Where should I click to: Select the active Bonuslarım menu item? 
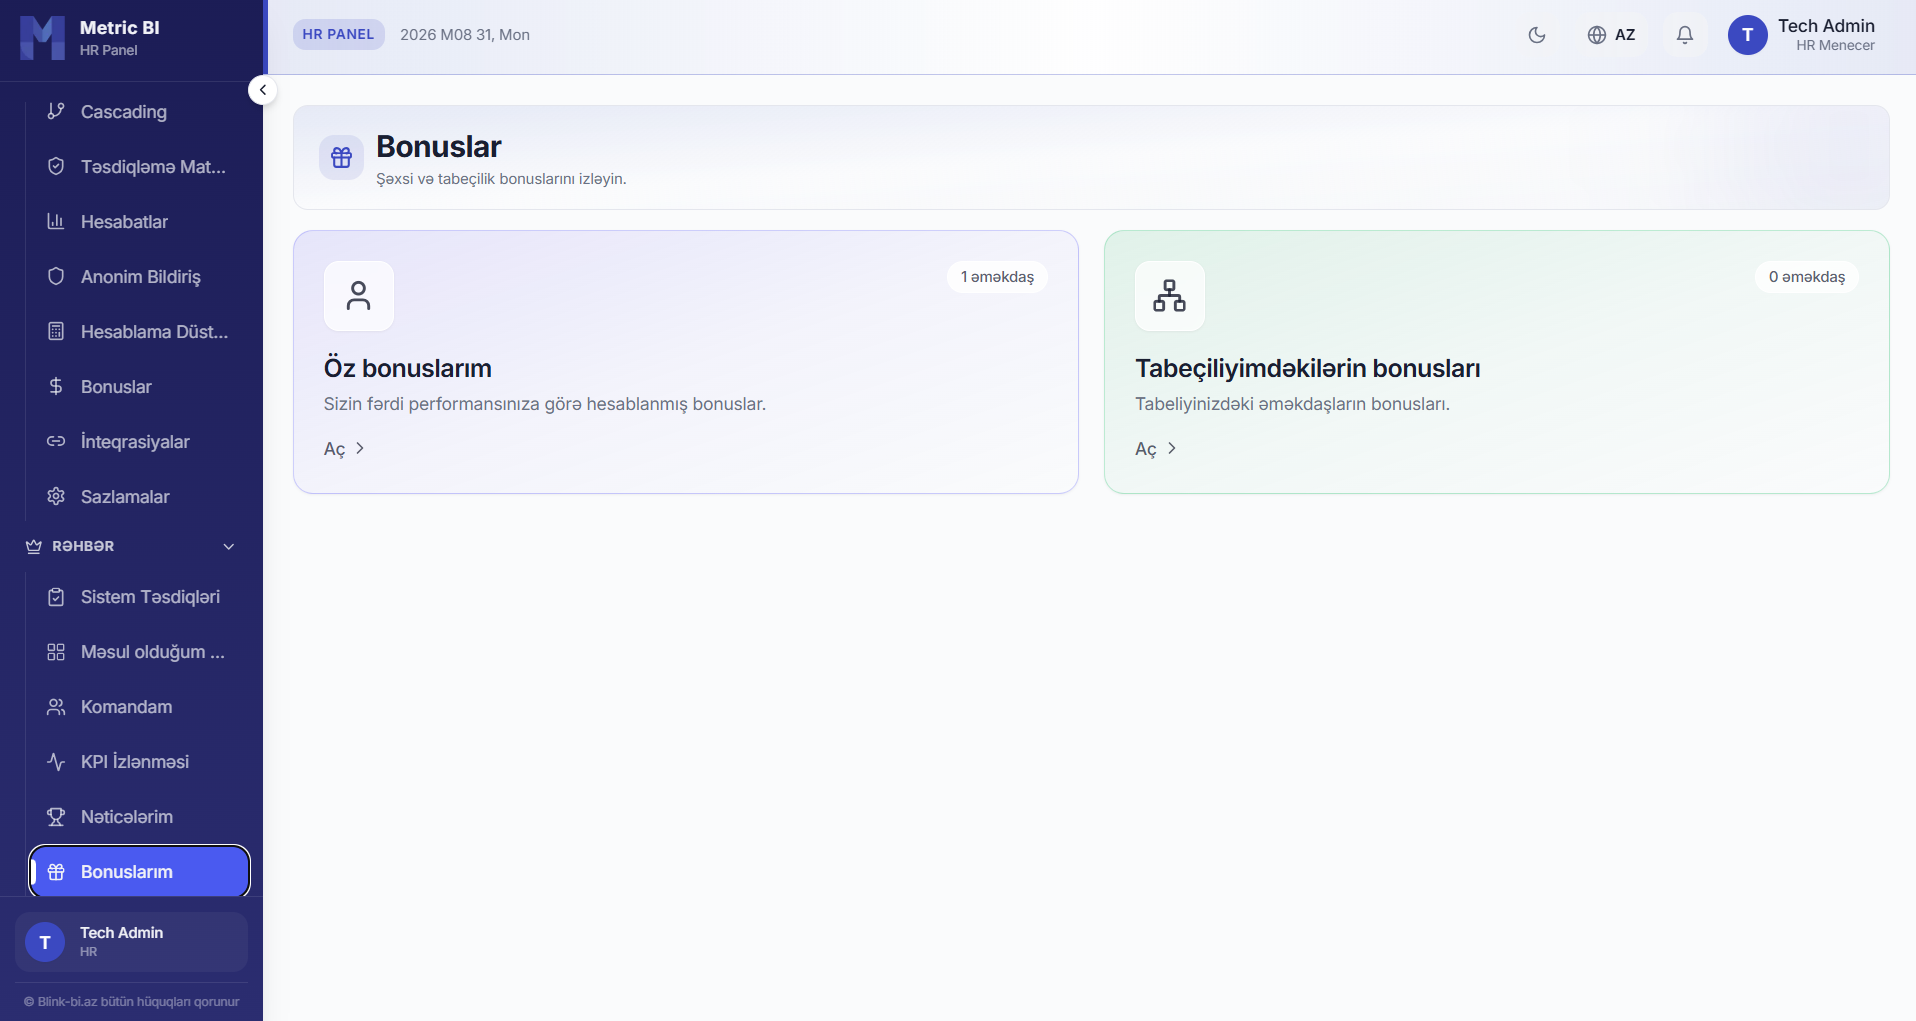click(139, 871)
